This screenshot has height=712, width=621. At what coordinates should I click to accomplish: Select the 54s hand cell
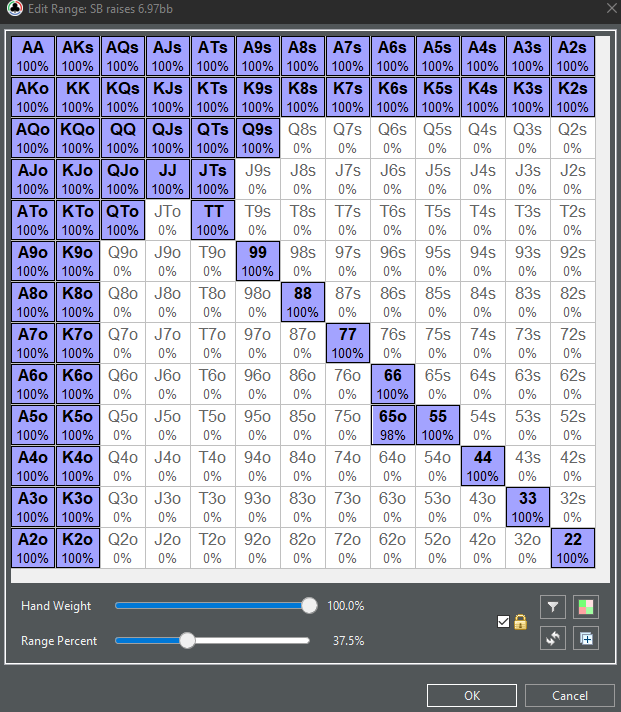click(x=483, y=425)
